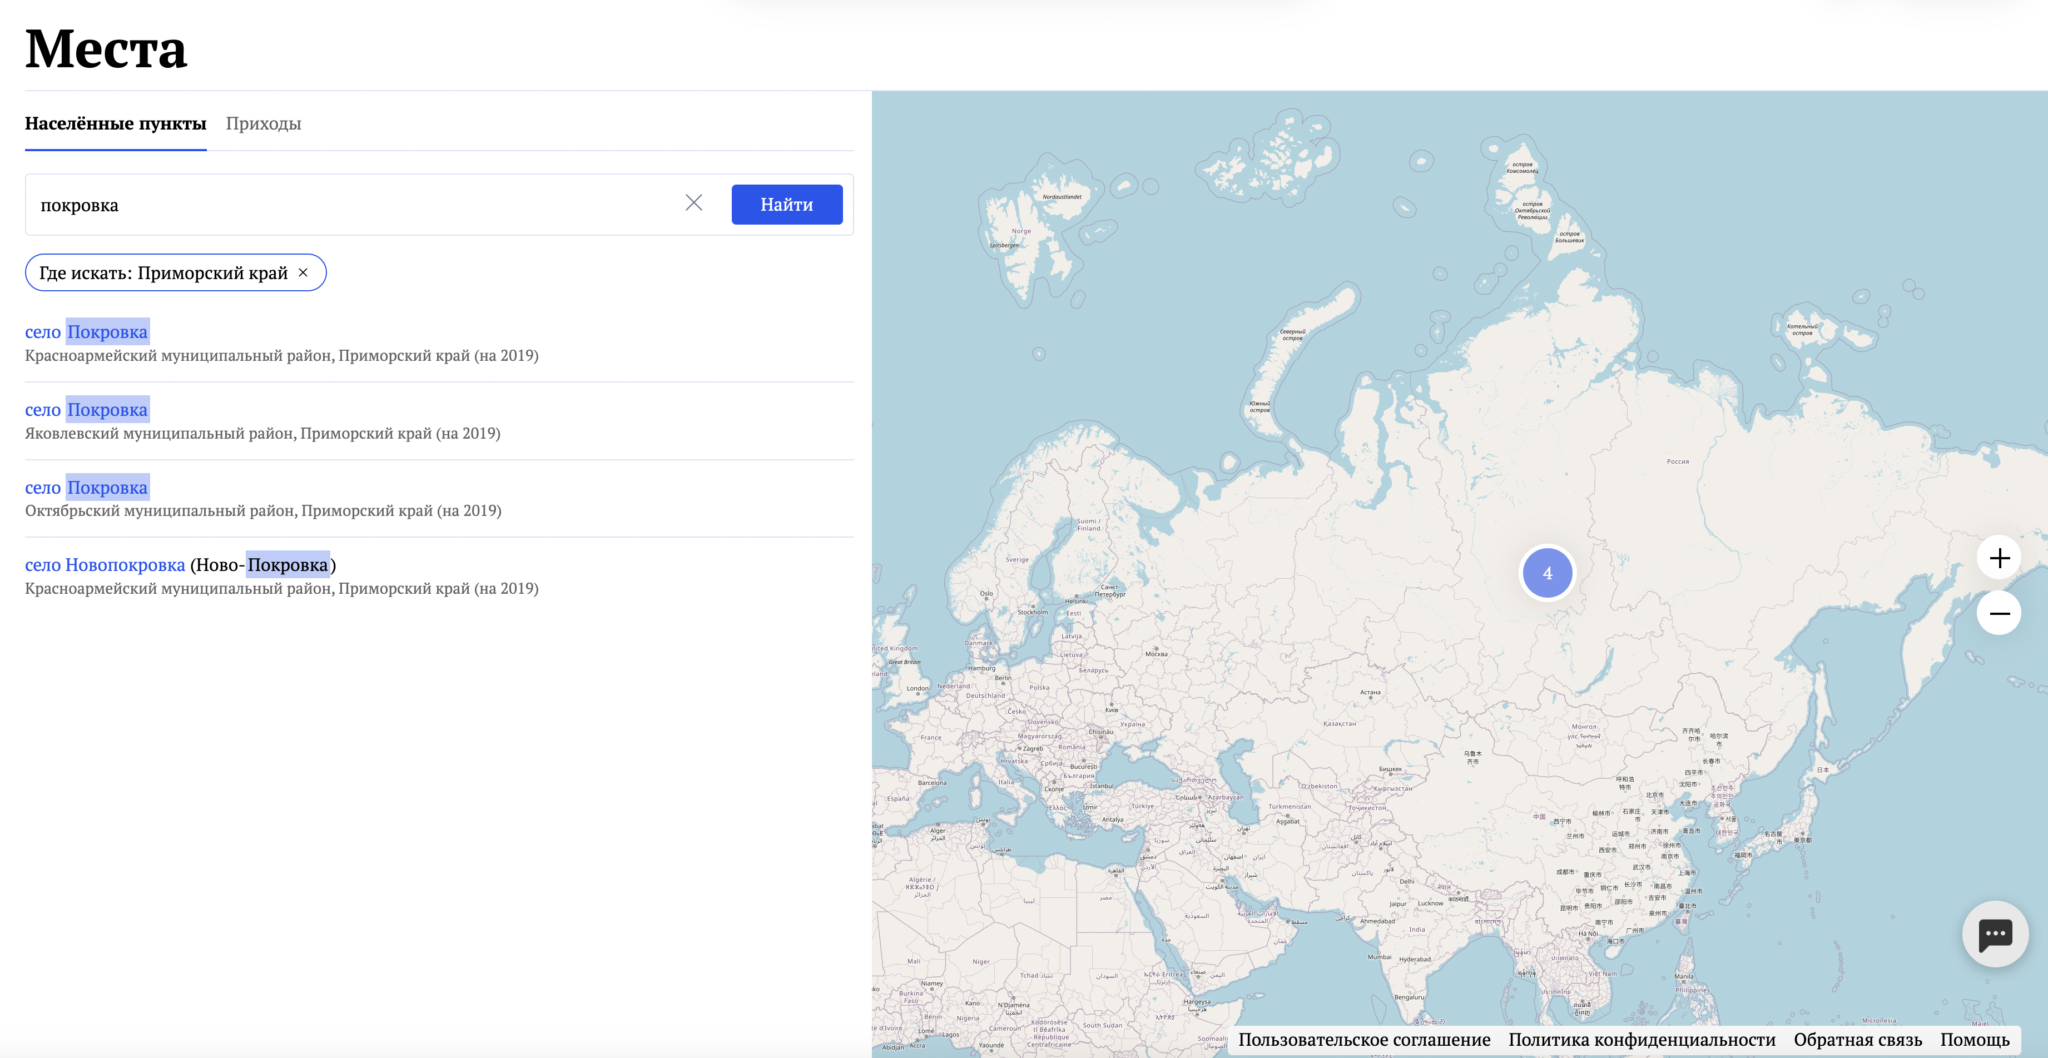Click the map cluster marker labeled 4
This screenshot has width=2048, height=1058.
(x=1546, y=573)
